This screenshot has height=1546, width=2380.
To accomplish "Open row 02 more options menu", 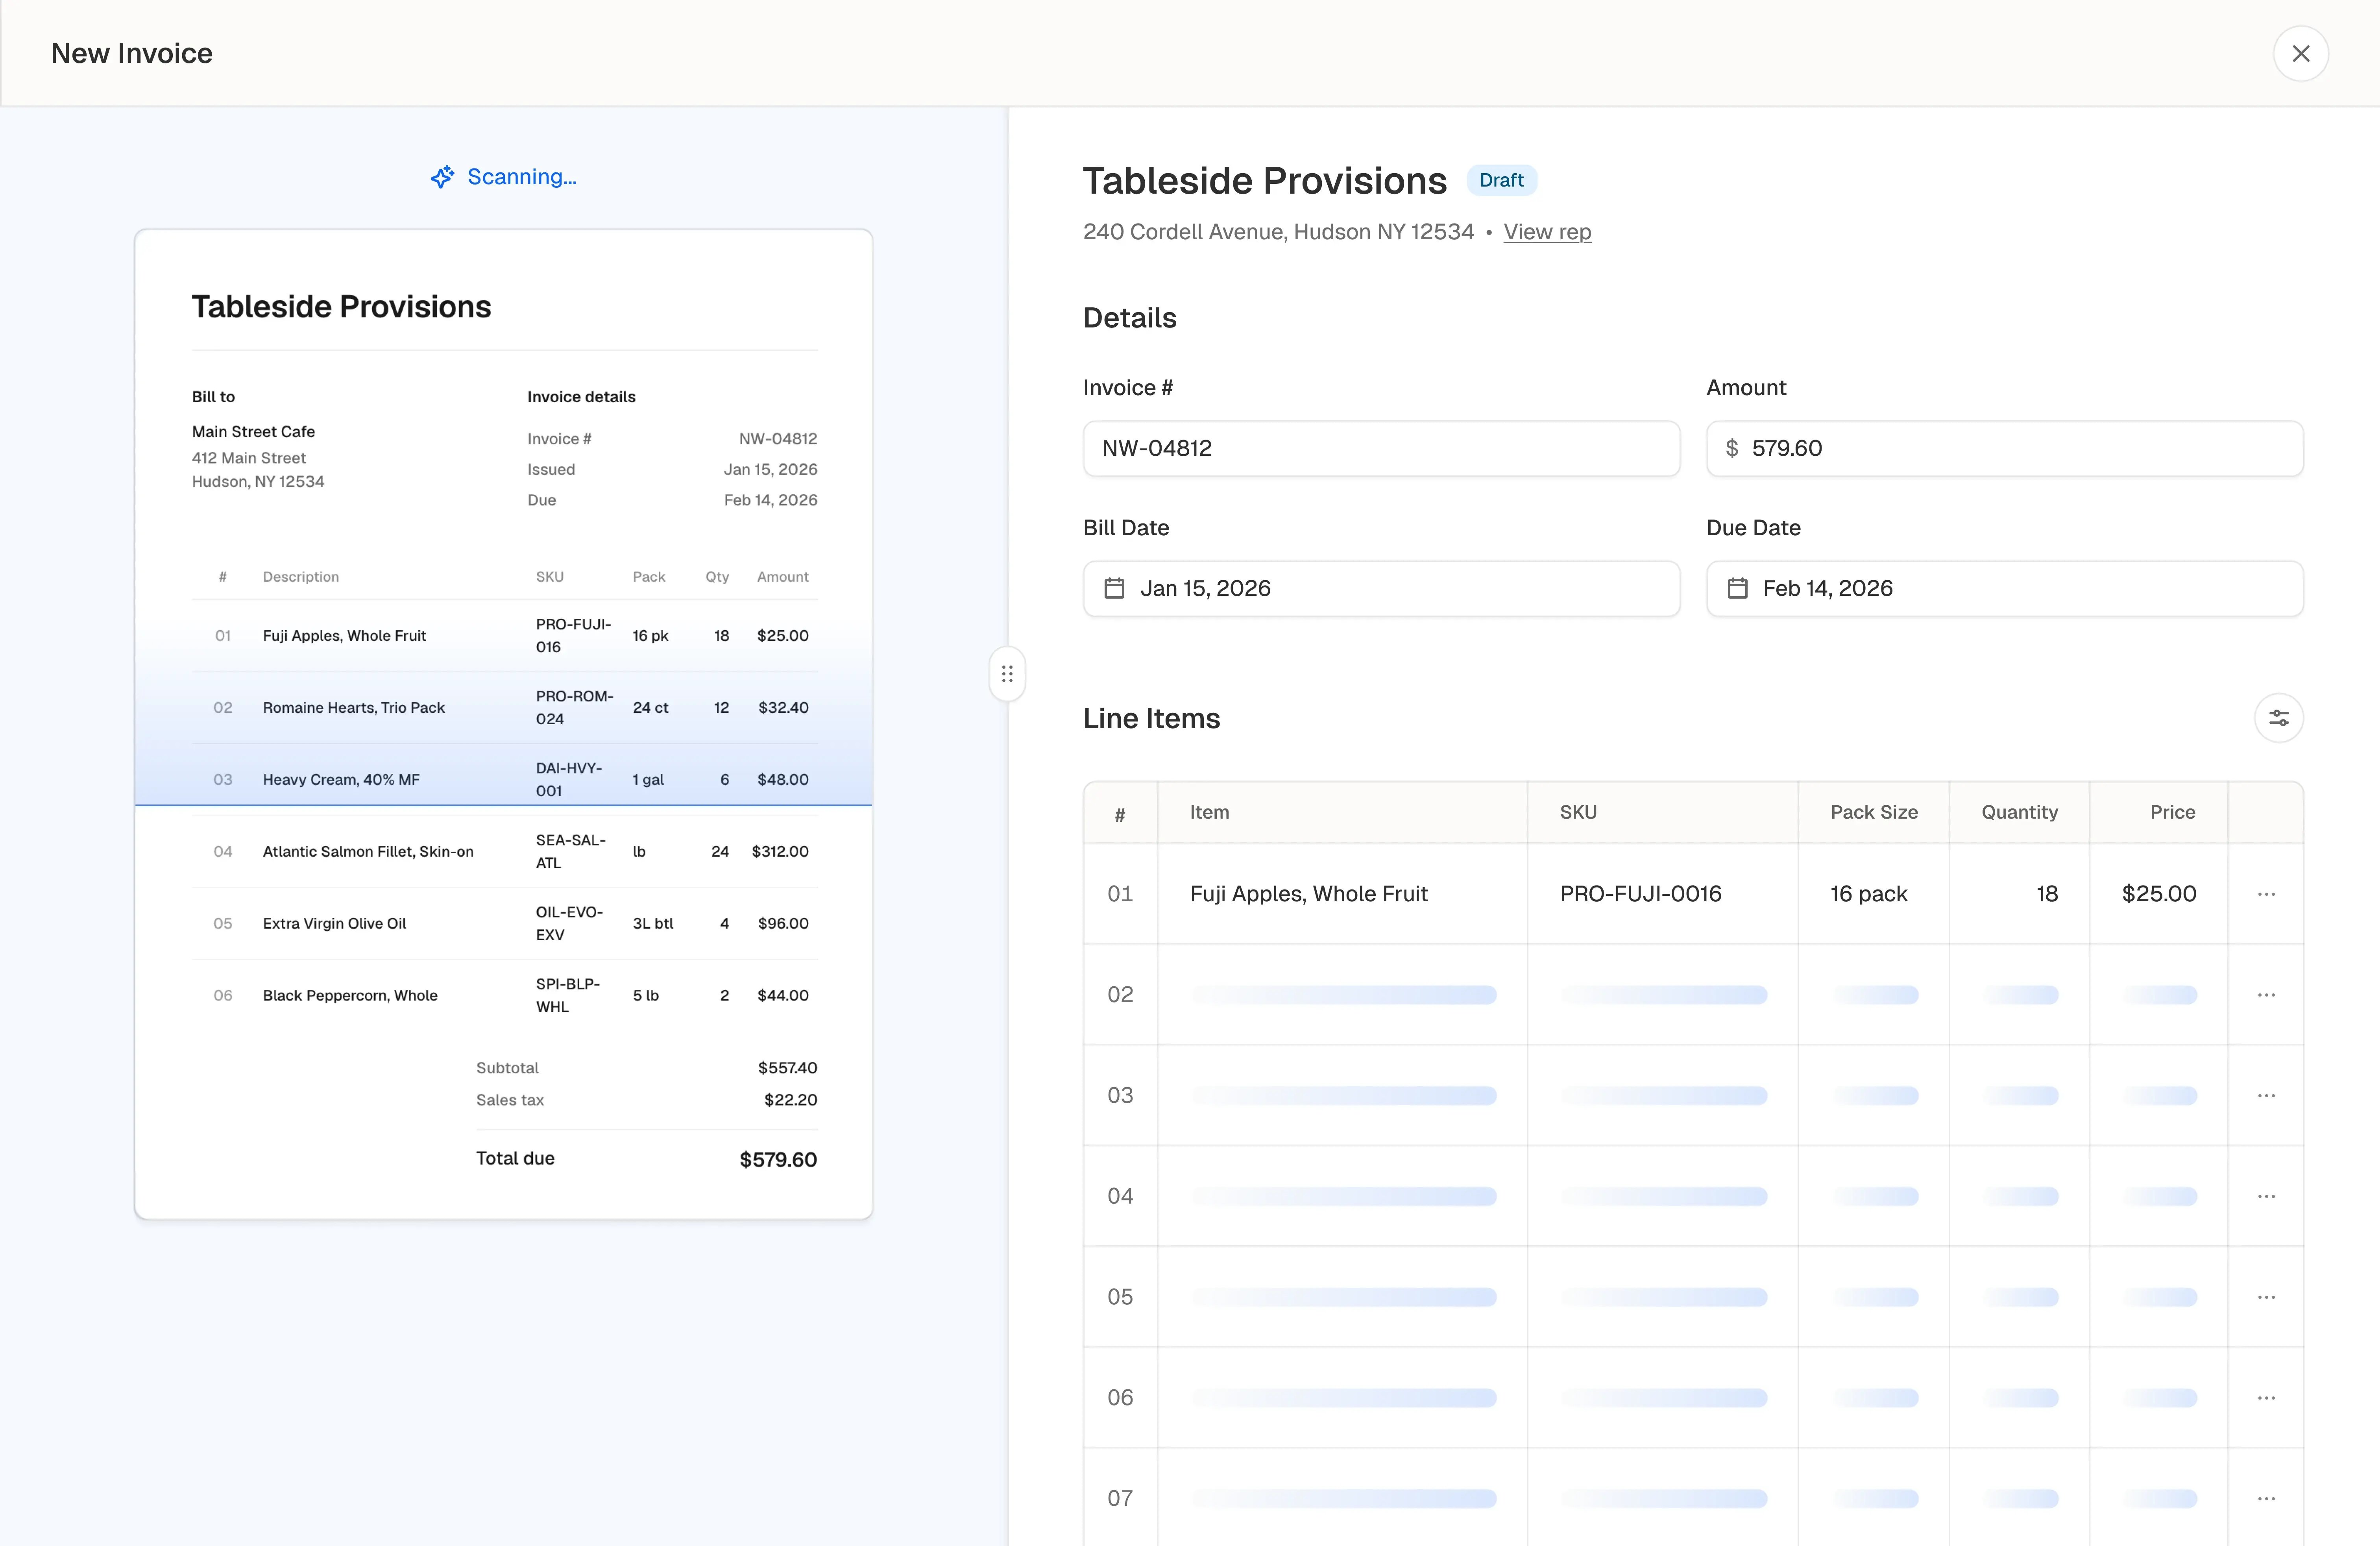I will click(x=2266, y=995).
